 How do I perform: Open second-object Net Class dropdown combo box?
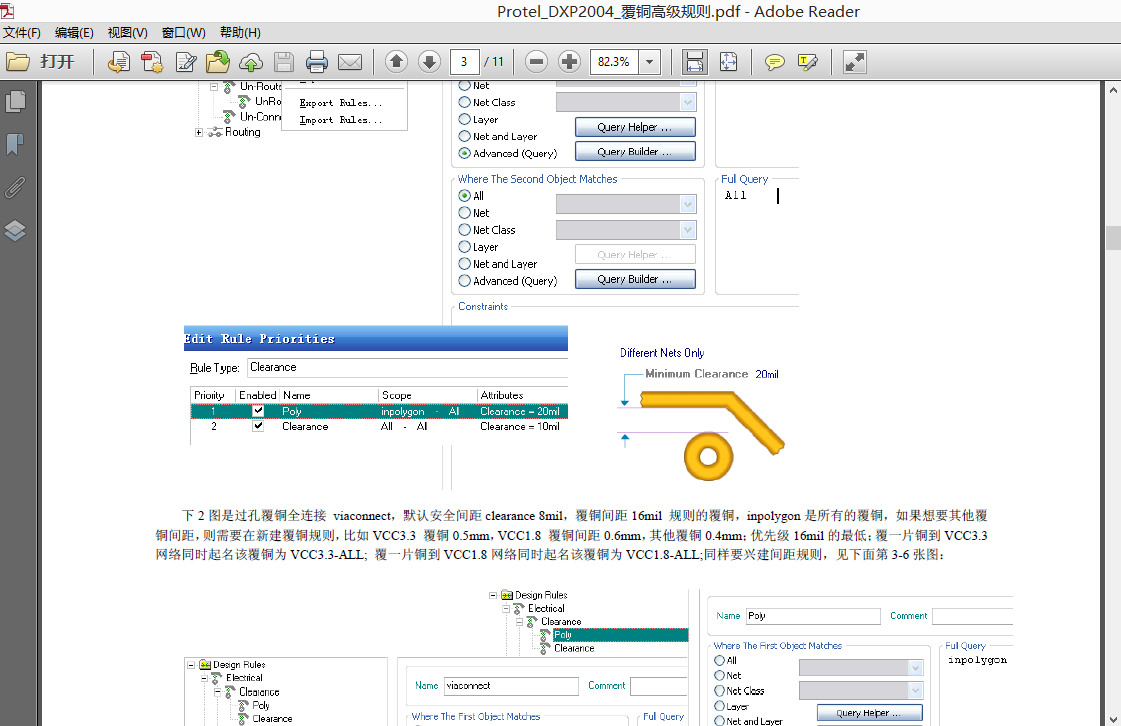[x=626, y=230]
